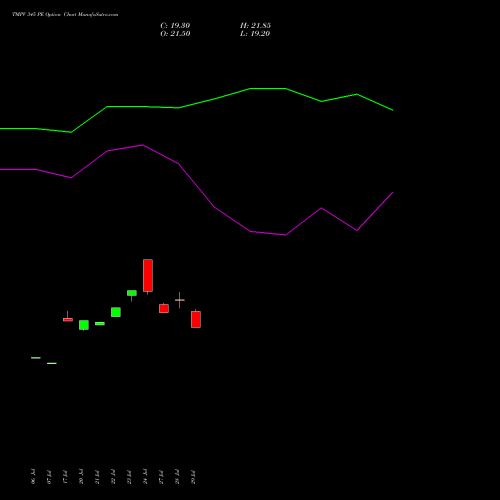Image resolution: width=500 pixels, height=500 pixels.
Task: Click the low value 'L: 19.20'
Action: tap(255, 34)
